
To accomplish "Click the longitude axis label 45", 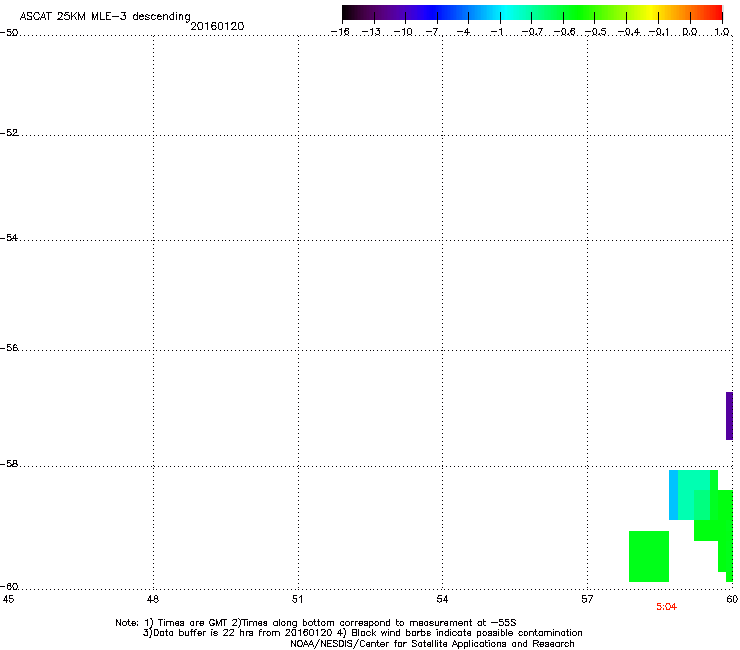I will click(x=8, y=599).
